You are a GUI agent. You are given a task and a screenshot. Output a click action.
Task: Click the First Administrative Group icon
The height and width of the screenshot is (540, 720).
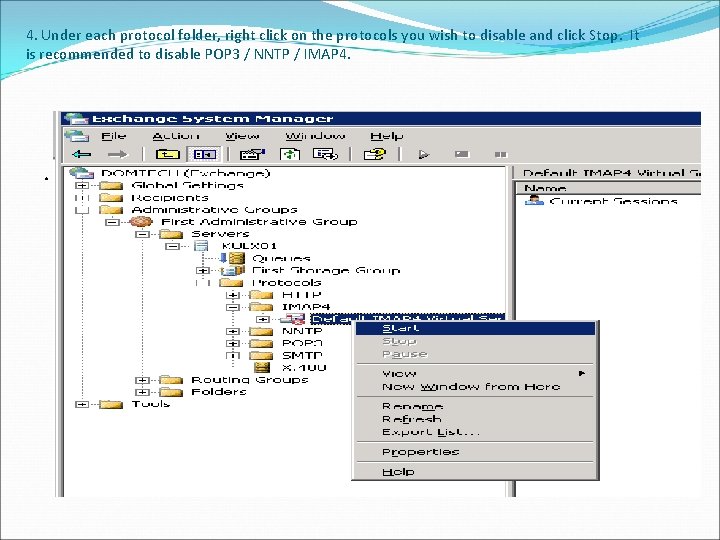coord(141,222)
